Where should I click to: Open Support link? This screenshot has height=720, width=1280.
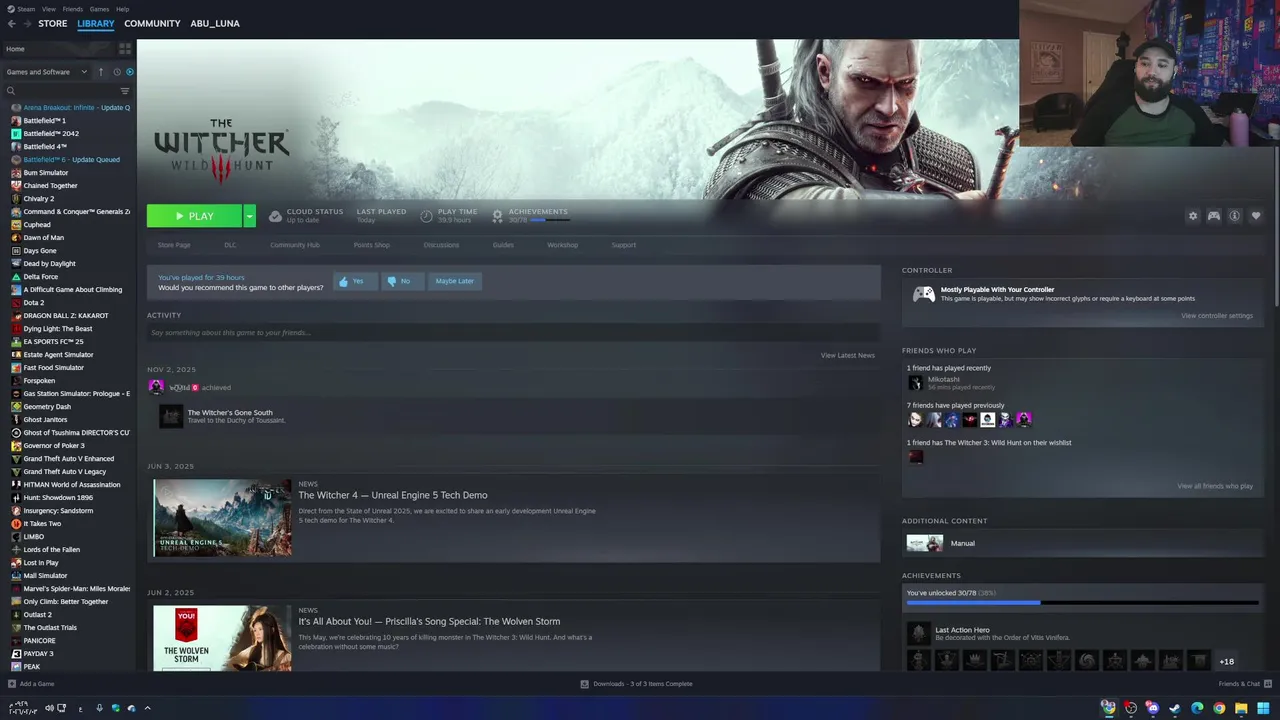pos(623,245)
